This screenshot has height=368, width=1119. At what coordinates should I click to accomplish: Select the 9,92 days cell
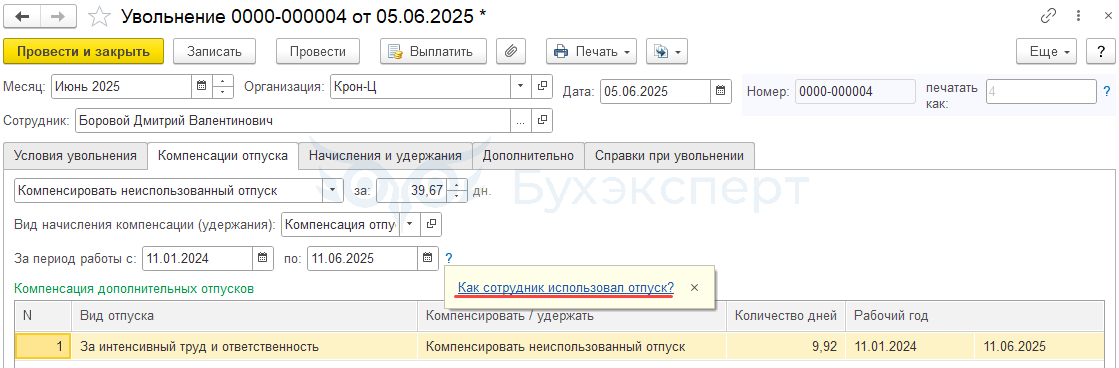click(786, 347)
